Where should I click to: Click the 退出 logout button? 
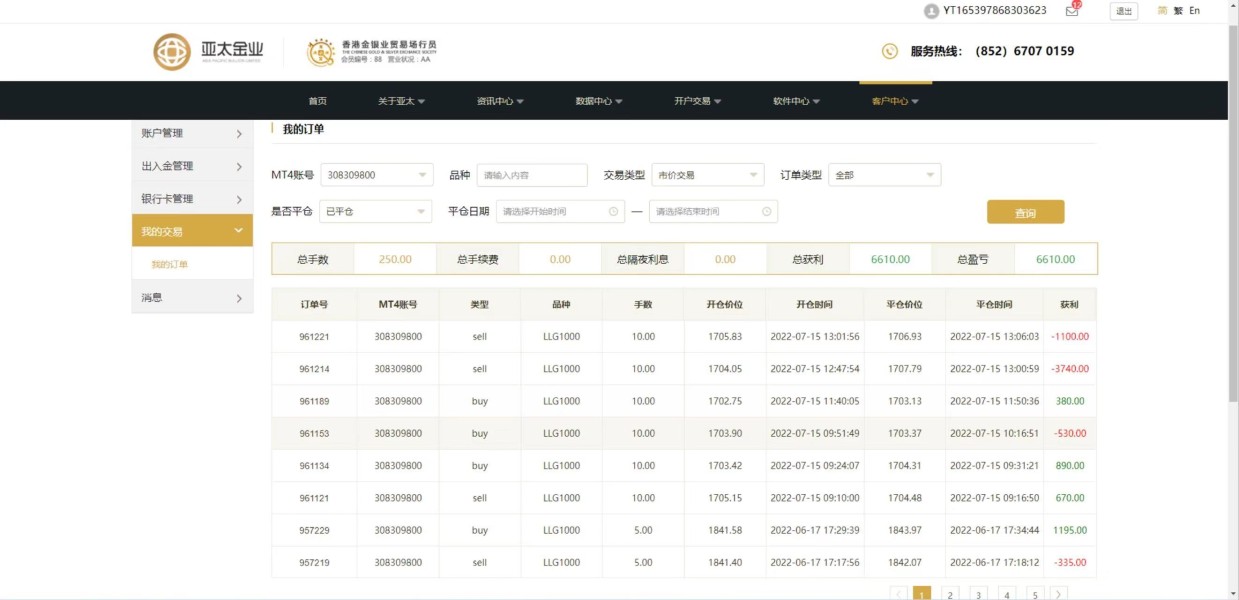(x=1124, y=11)
